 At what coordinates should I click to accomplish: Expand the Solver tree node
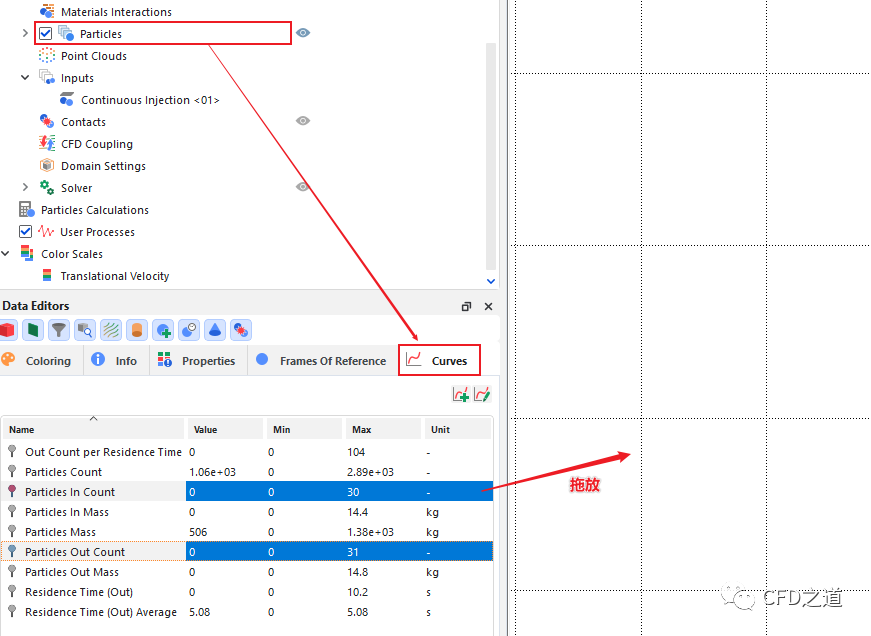(x=25, y=188)
